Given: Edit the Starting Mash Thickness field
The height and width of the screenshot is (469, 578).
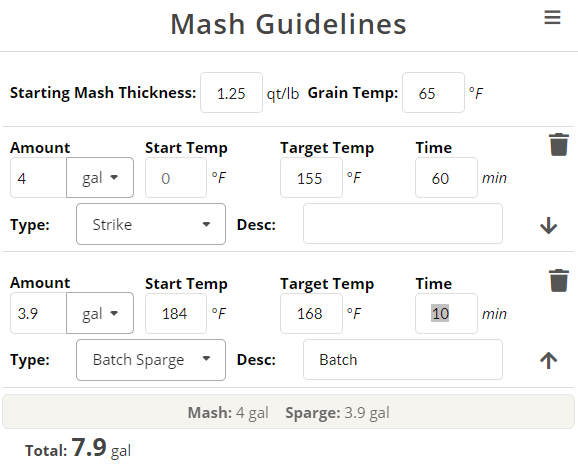Looking at the screenshot, I should point(231,93).
